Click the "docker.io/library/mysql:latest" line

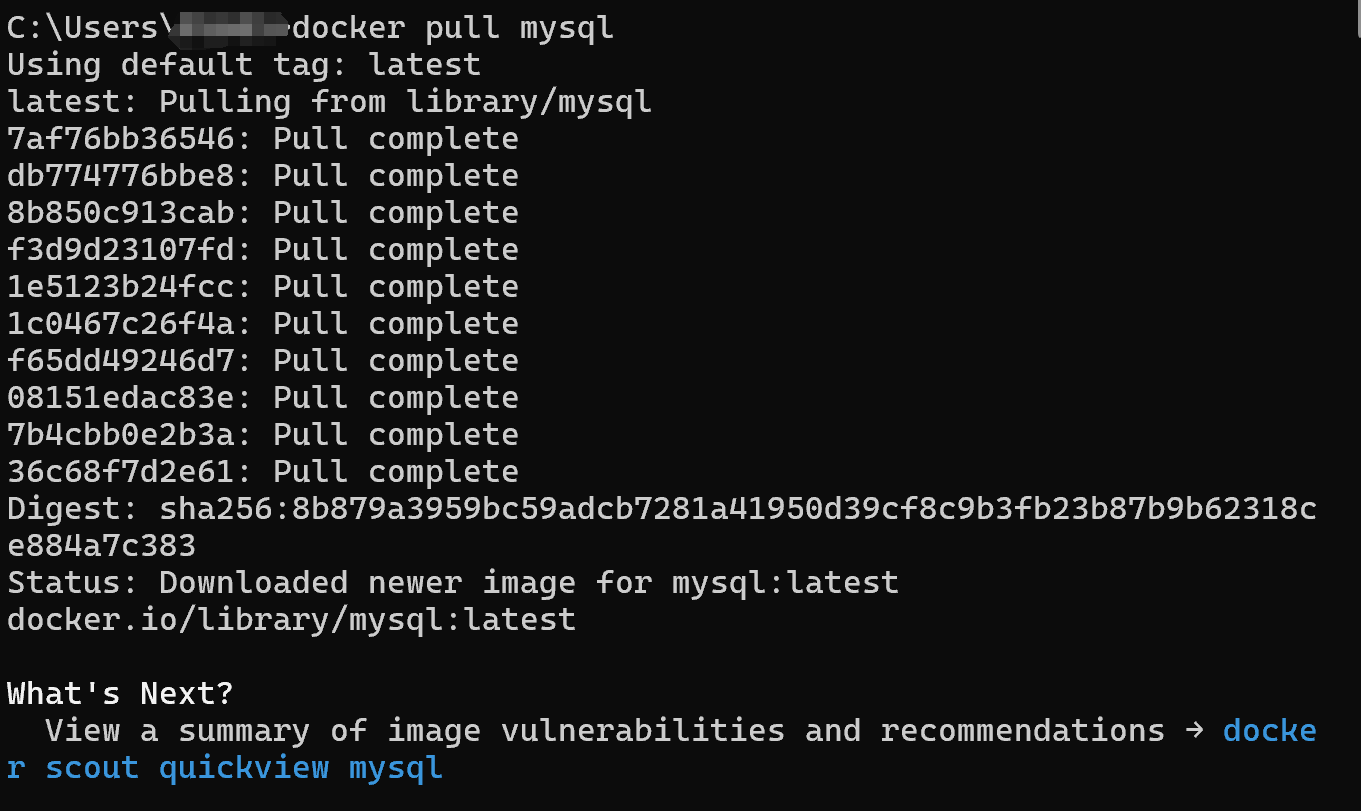coord(291,620)
